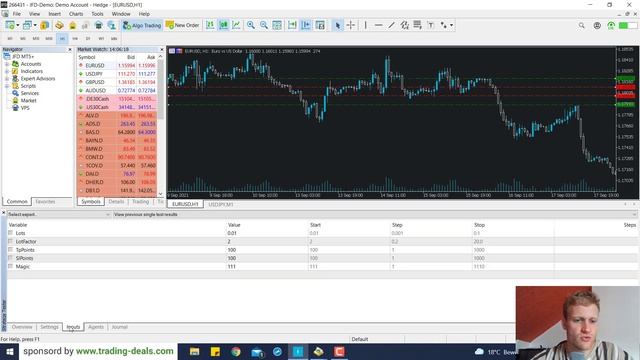640x360 pixels.
Task: Expand the Accounts node in Navigator
Action: [x=7, y=64]
